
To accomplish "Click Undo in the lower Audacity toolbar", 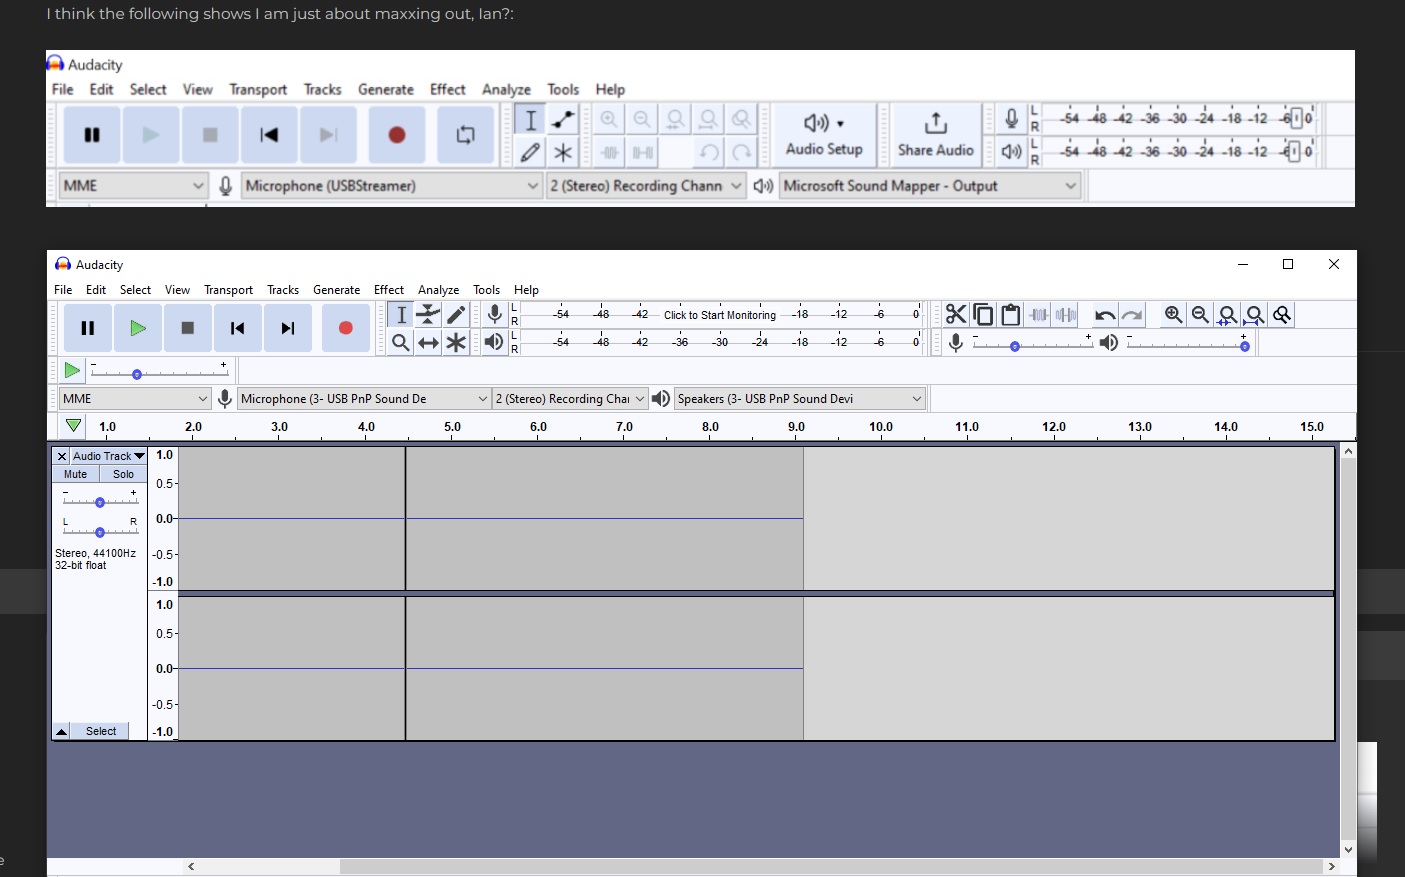I will 1105,315.
